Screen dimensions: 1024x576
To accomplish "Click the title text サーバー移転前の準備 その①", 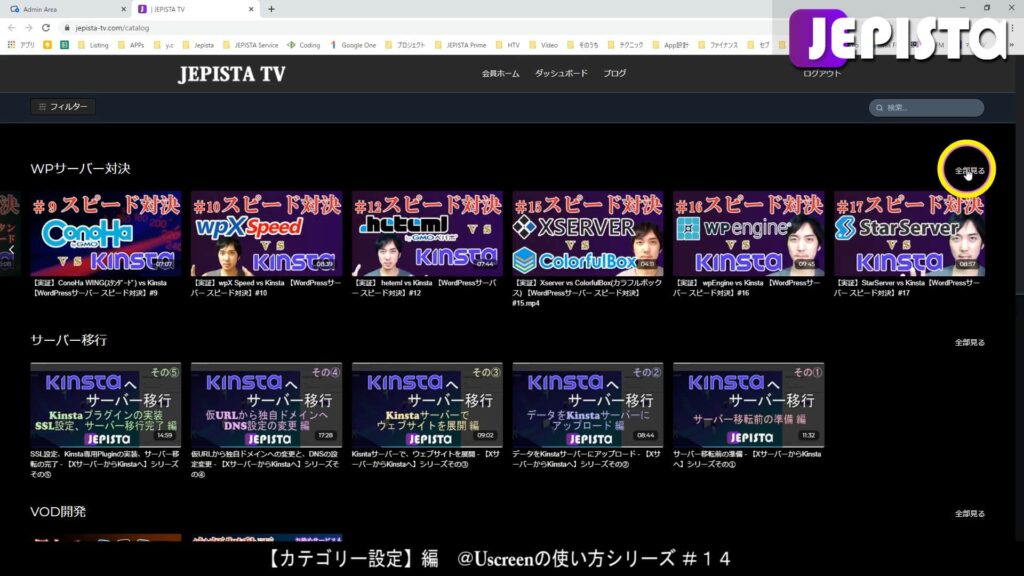I will (747, 459).
